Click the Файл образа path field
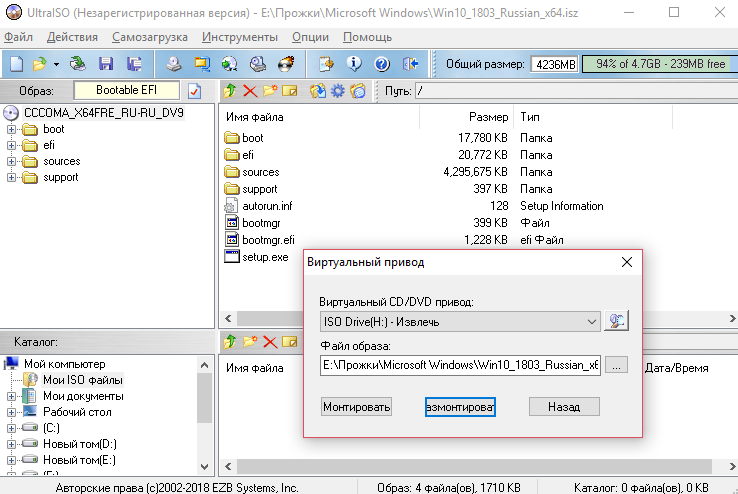This screenshot has width=738, height=494. click(460, 365)
